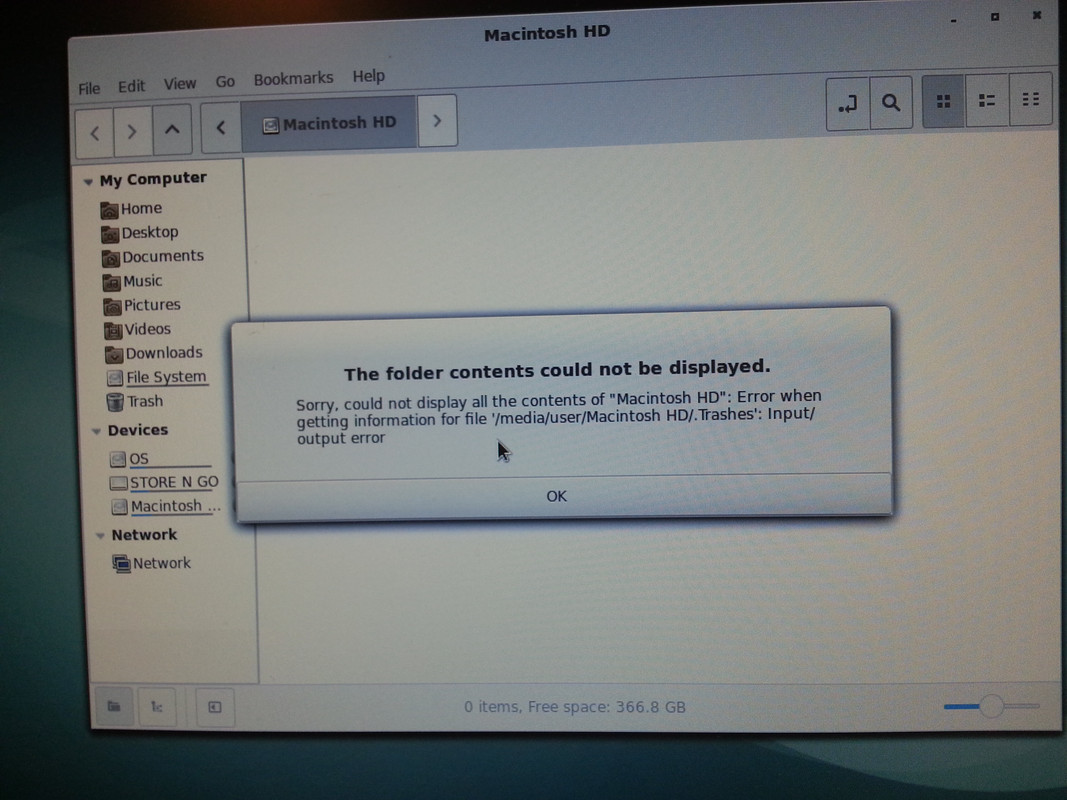Viewport: 1067px width, 800px height.
Task: Click path bar right scroll arrow
Action: [437, 121]
